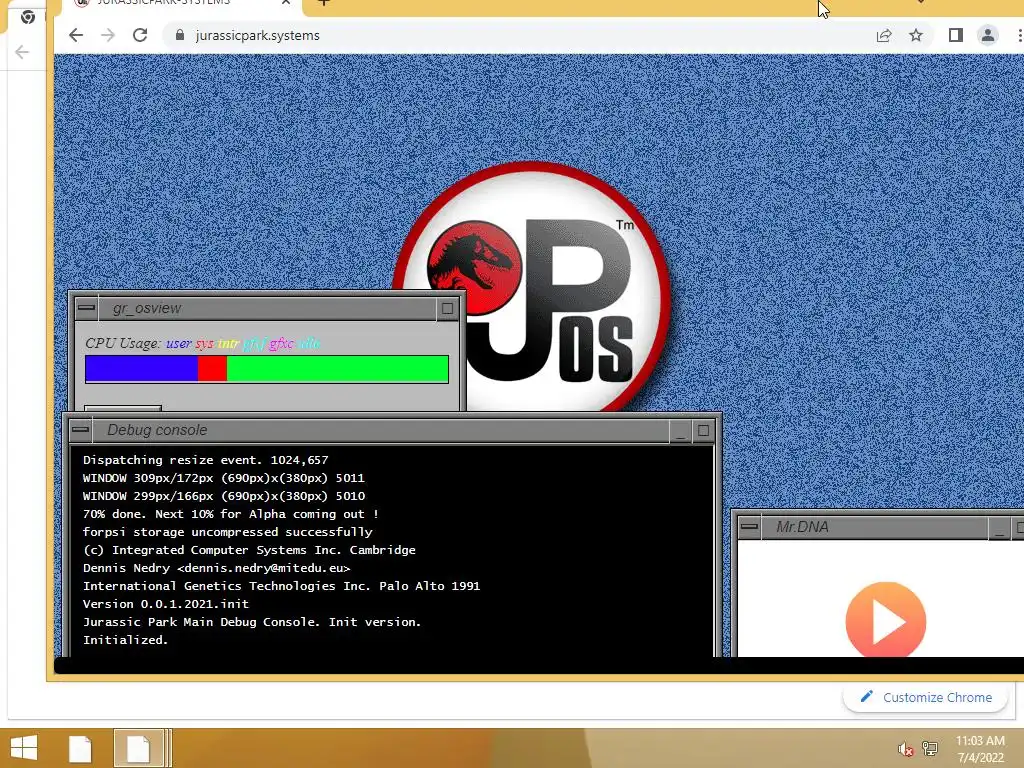Minimize the Mr.DNA window

(999, 527)
